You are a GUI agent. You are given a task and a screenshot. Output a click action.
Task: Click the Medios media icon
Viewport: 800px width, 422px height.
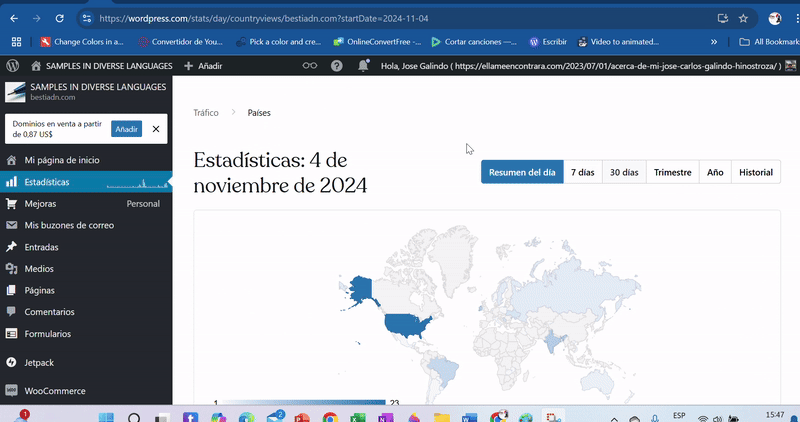(x=12, y=269)
